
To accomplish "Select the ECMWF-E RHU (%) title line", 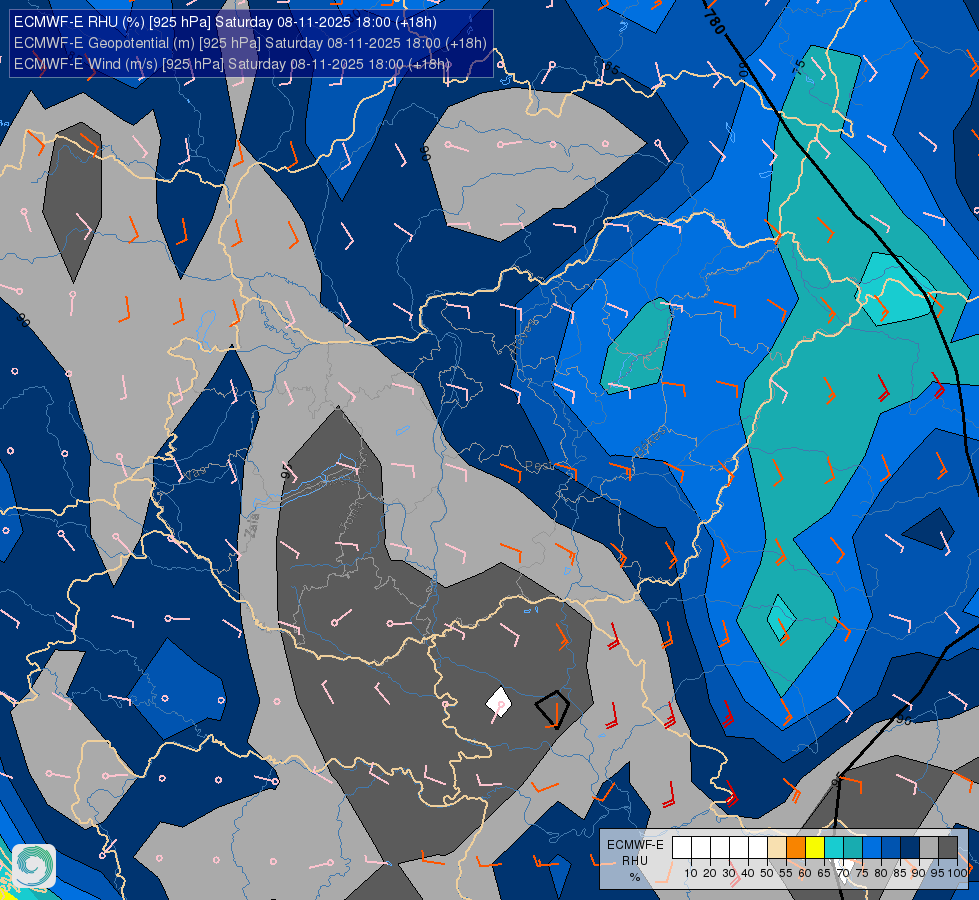I will pos(225,22).
